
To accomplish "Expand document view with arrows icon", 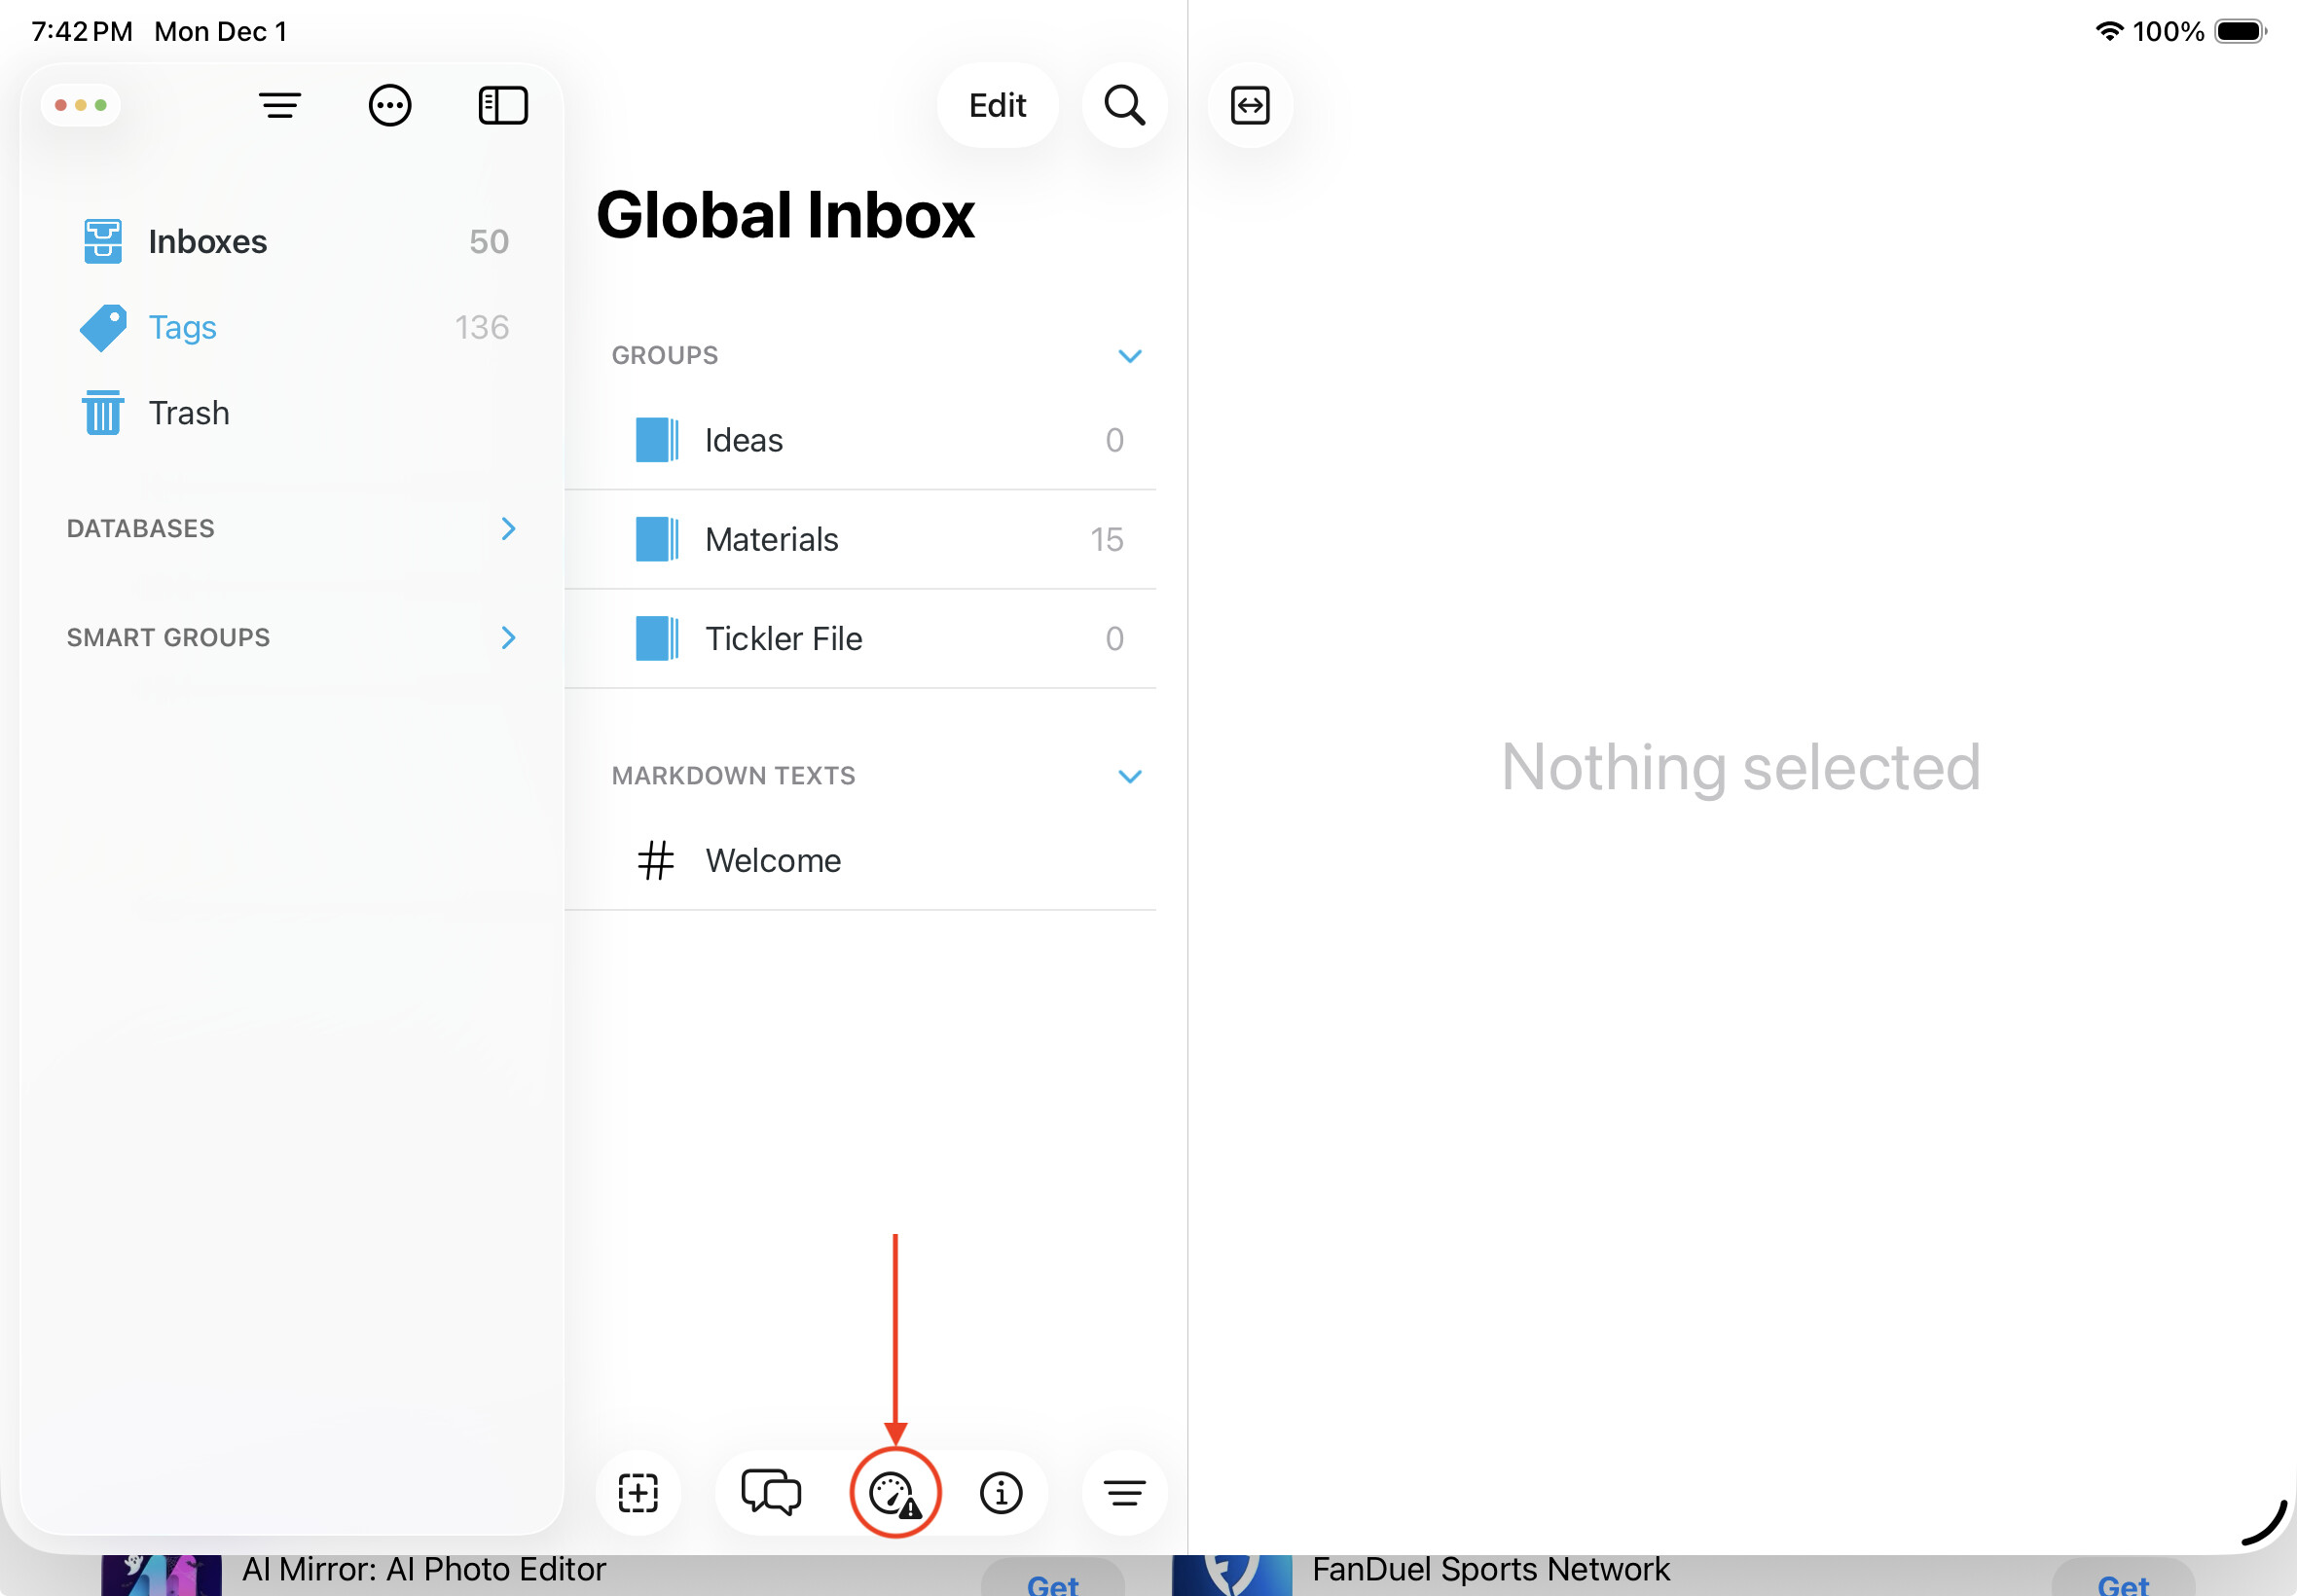I will pyautogui.click(x=1250, y=105).
